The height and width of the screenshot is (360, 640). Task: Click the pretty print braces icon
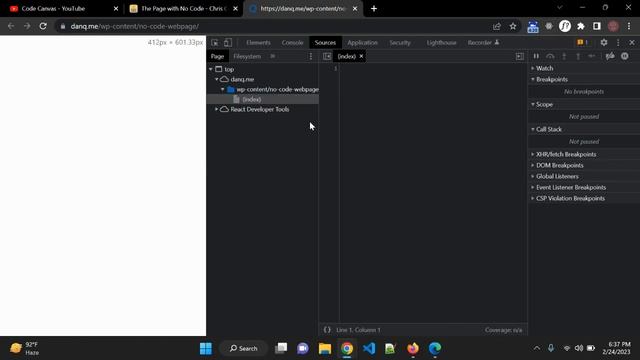pos(327,330)
